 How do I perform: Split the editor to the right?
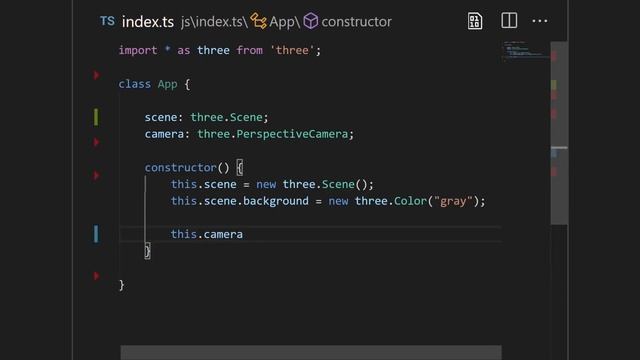(x=509, y=20)
